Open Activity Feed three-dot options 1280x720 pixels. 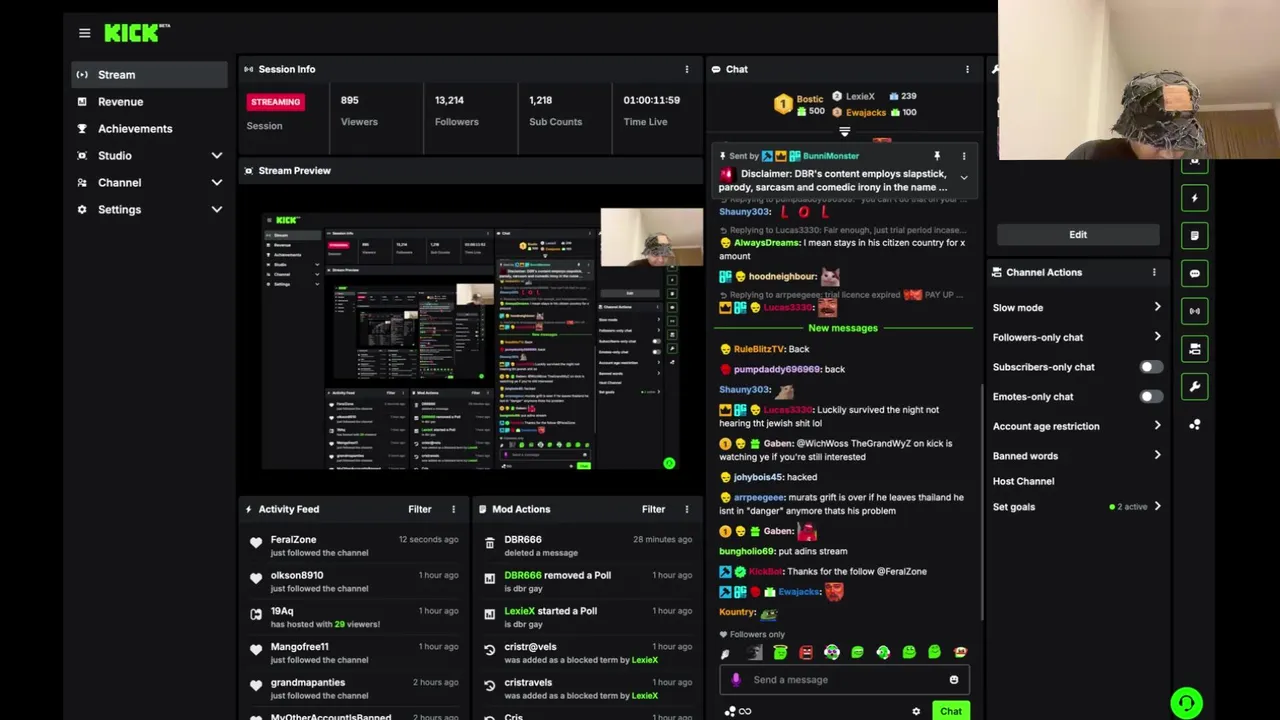453,509
